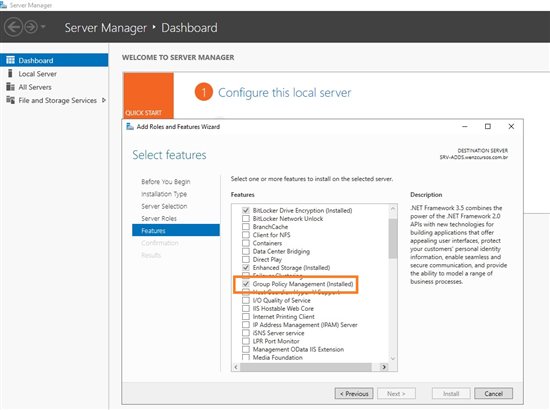Check the Media Foundation feature
This screenshot has width=550, height=410.
[246, 357]
